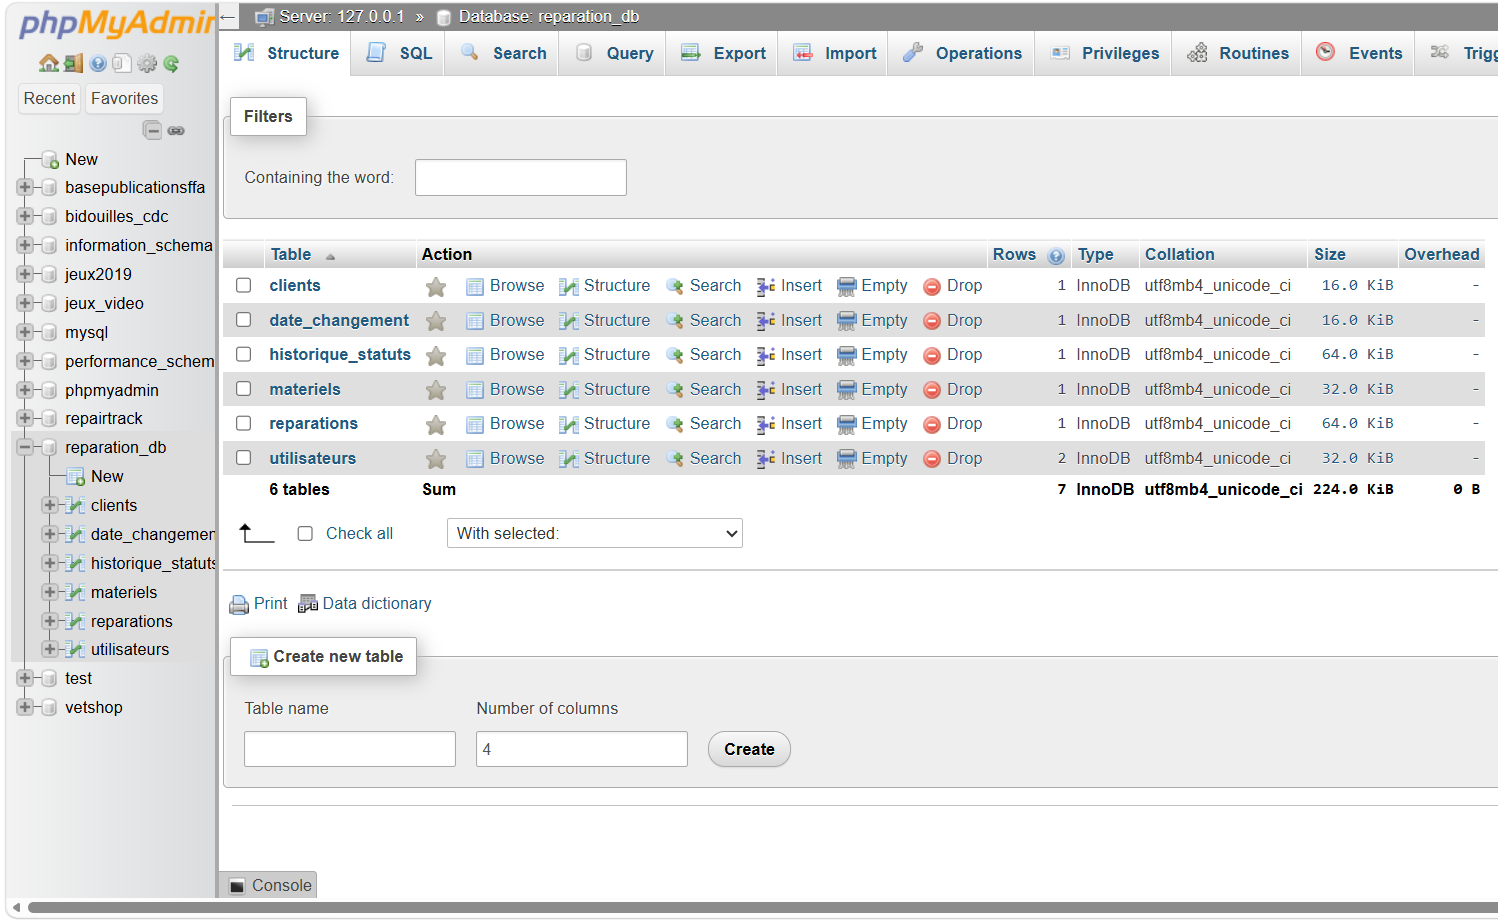Switch to the Export tab

click(722, 53)
